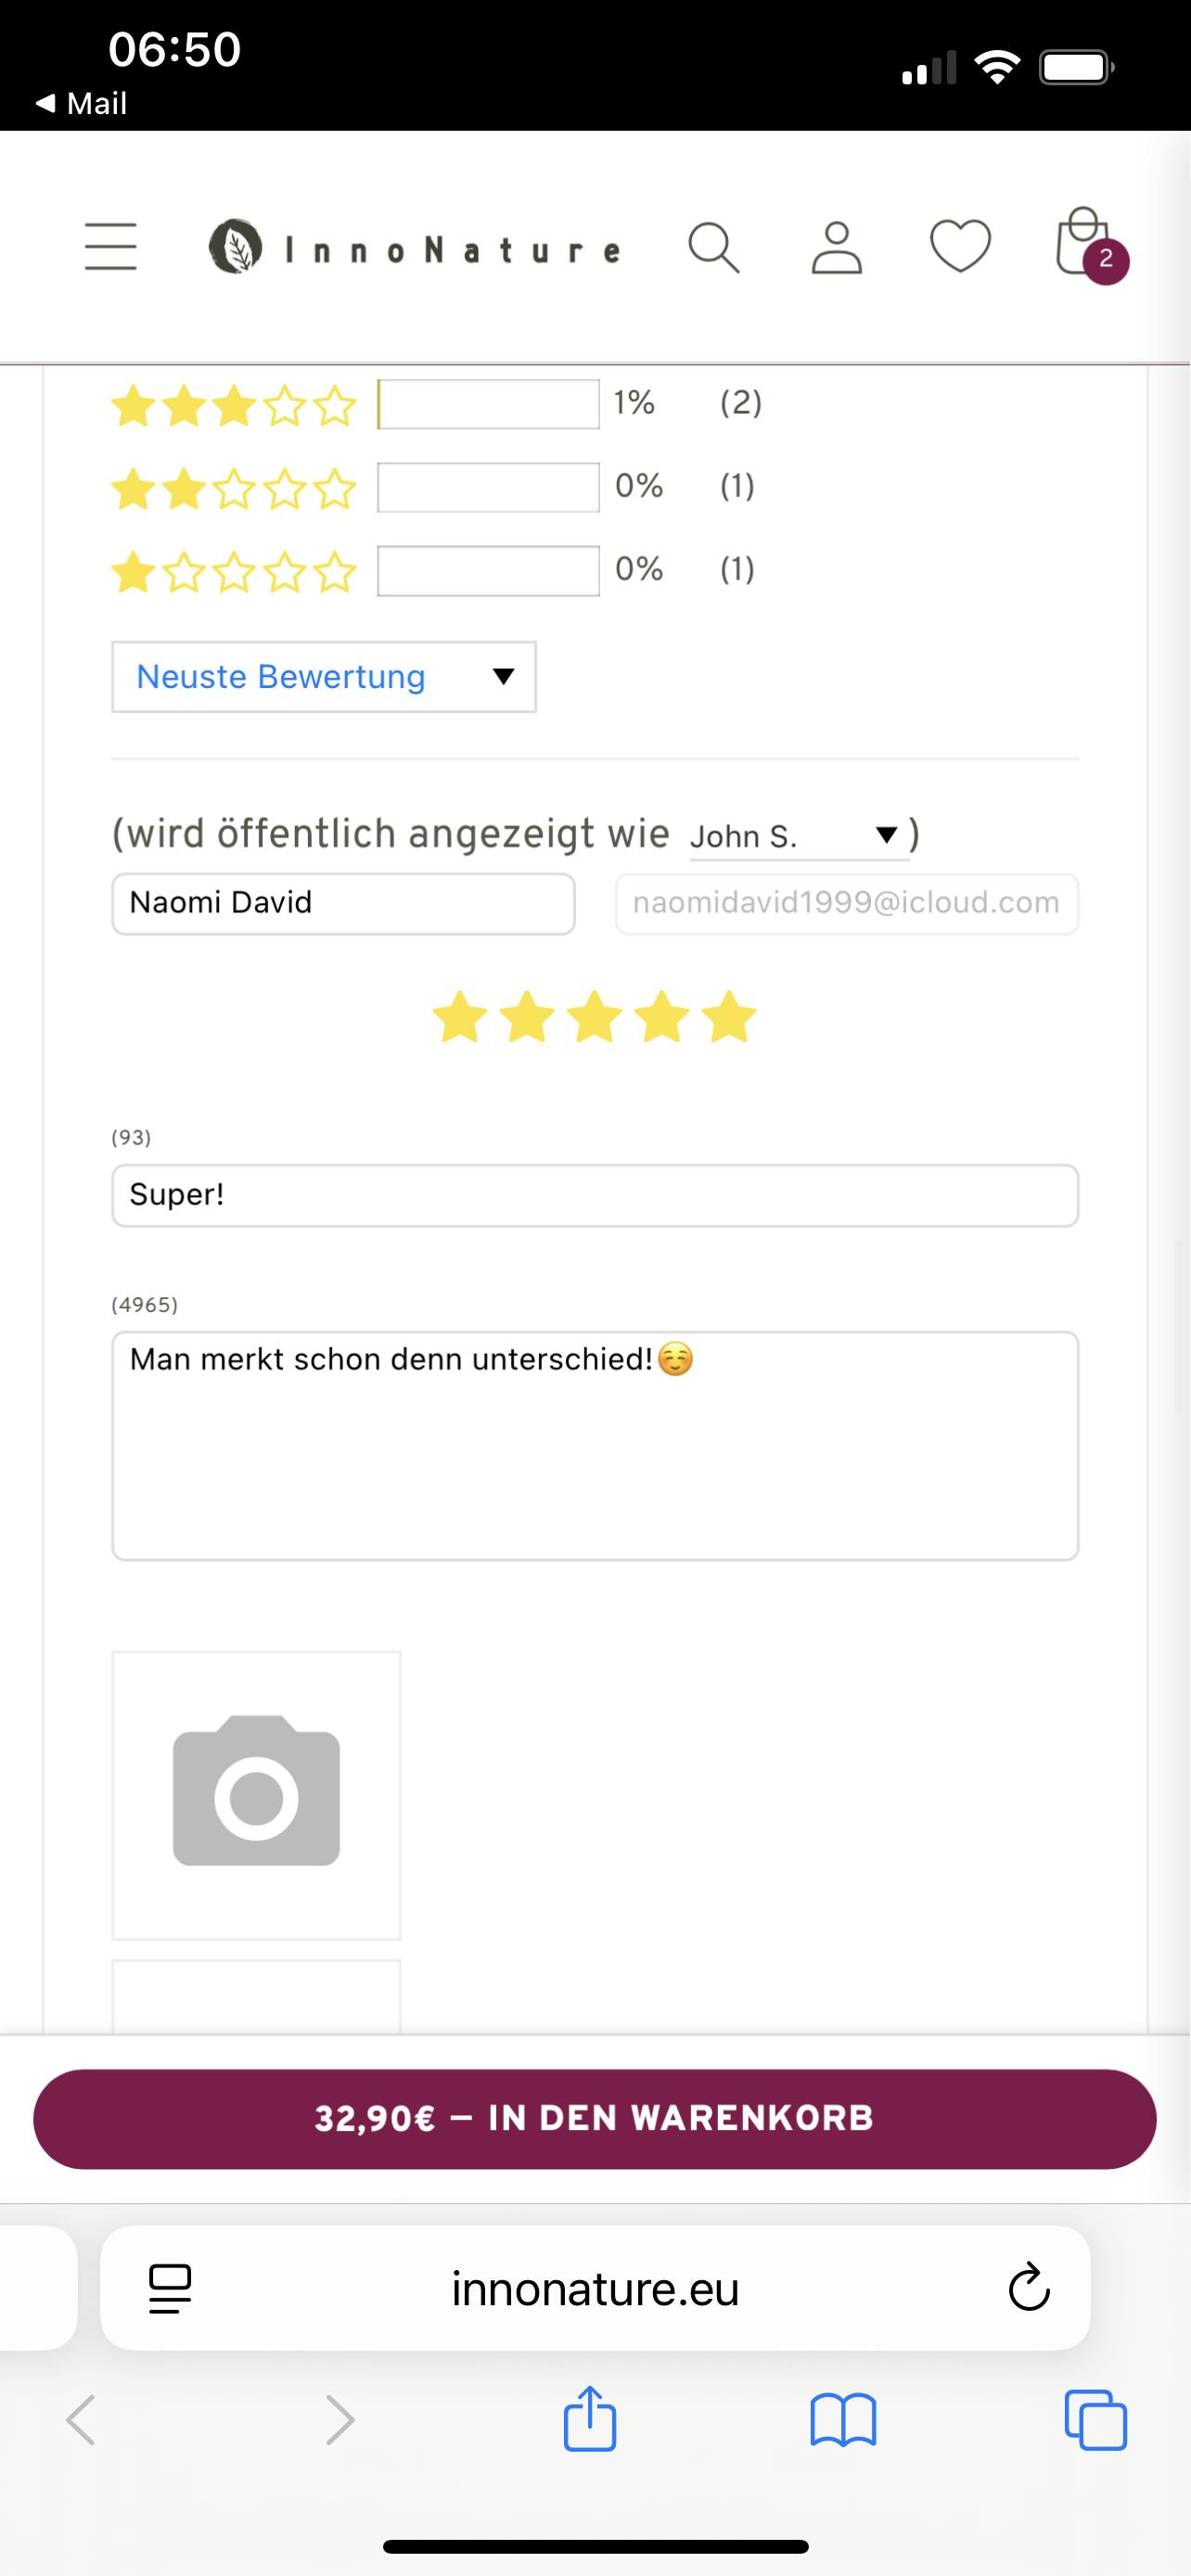
Task: Expand the John S. display name dropdown
Action: [800, 835]
